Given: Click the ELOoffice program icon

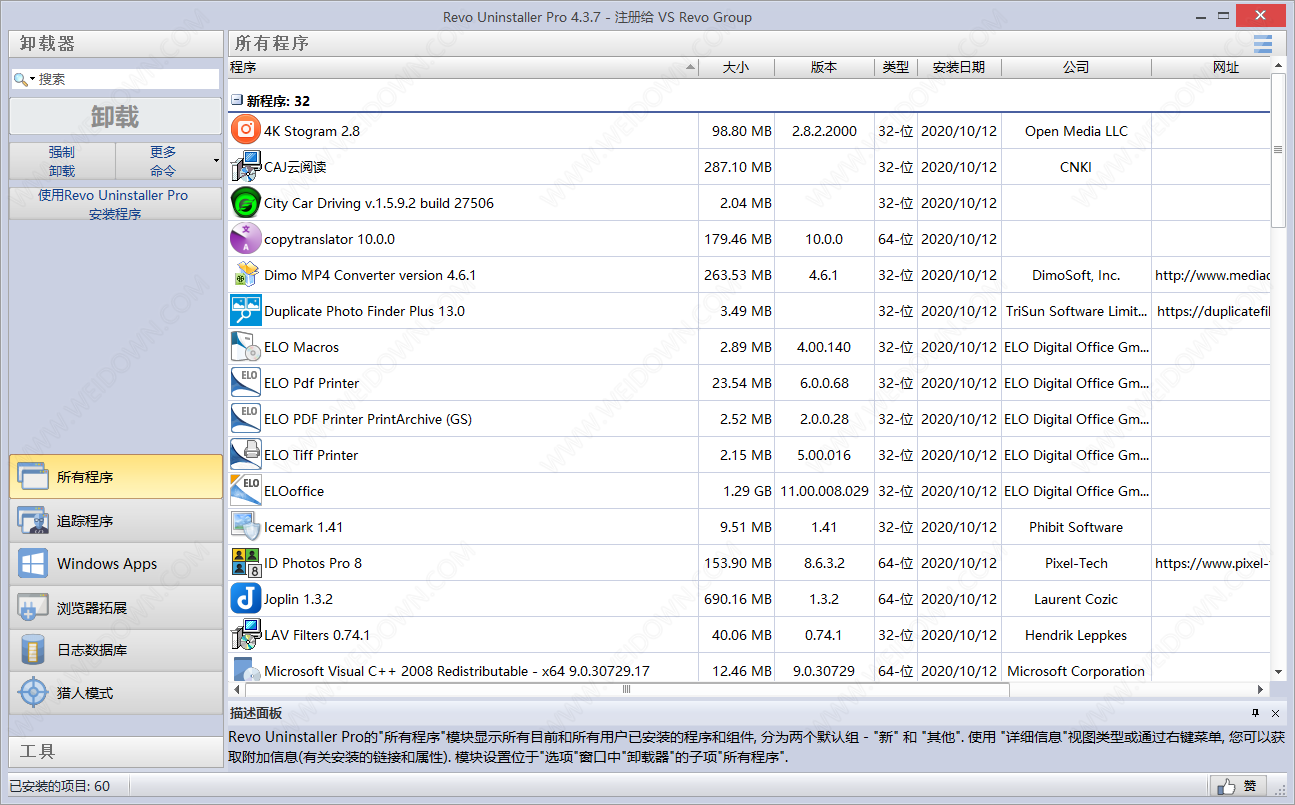Looking at the screenshot, I should [245, 490].
